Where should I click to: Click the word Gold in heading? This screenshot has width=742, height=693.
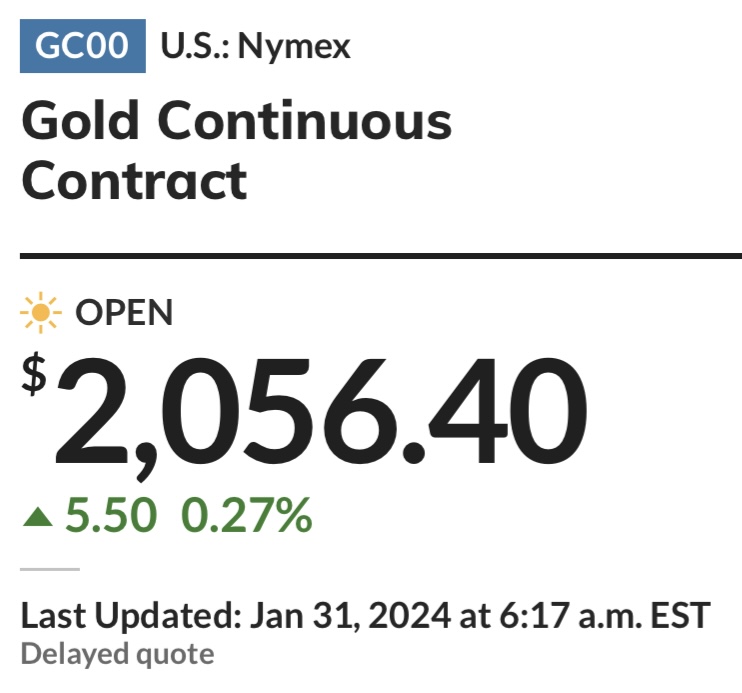click(80, 120)
